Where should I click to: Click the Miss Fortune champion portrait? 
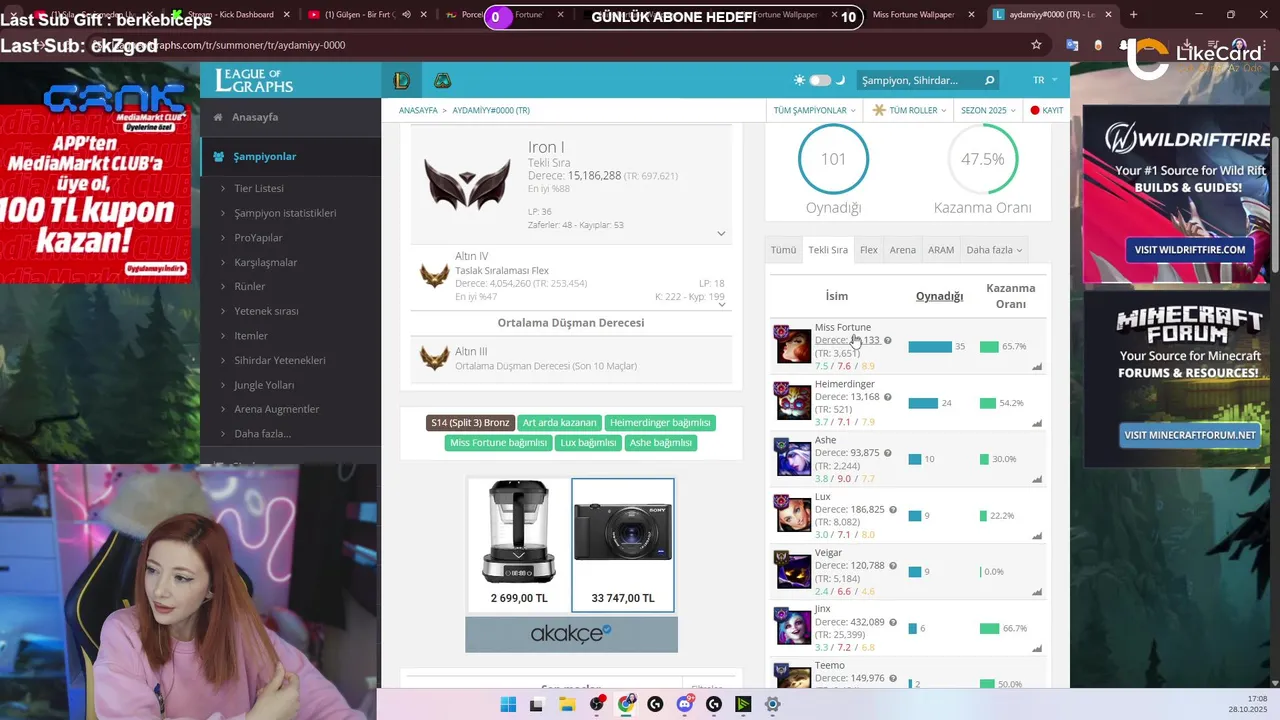coord(793,345)
